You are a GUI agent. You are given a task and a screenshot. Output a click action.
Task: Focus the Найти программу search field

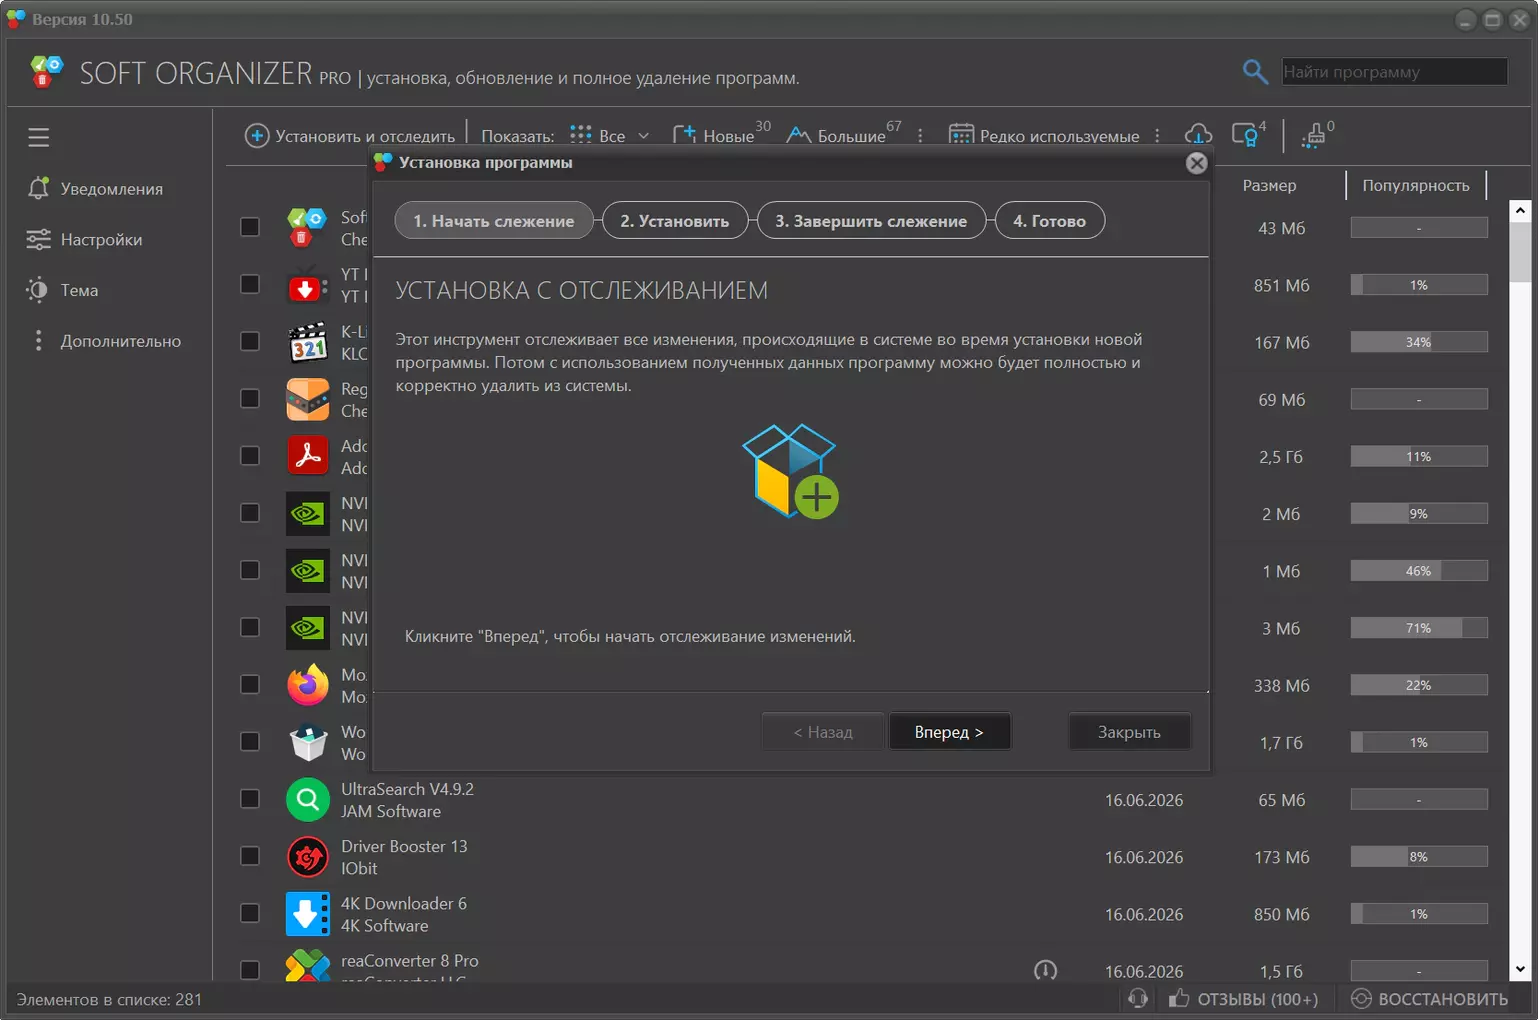[x=1394, y=71]
